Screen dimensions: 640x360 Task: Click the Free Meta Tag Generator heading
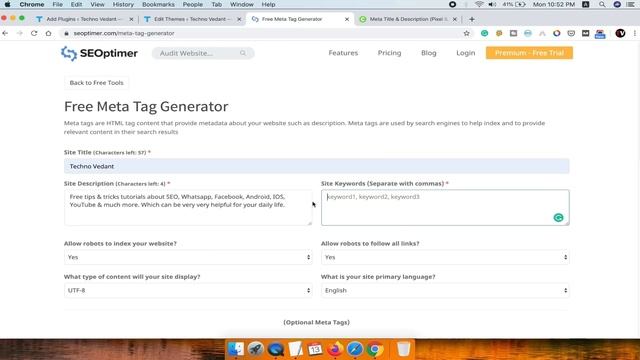pyautogui.click(x=146, y=107)
